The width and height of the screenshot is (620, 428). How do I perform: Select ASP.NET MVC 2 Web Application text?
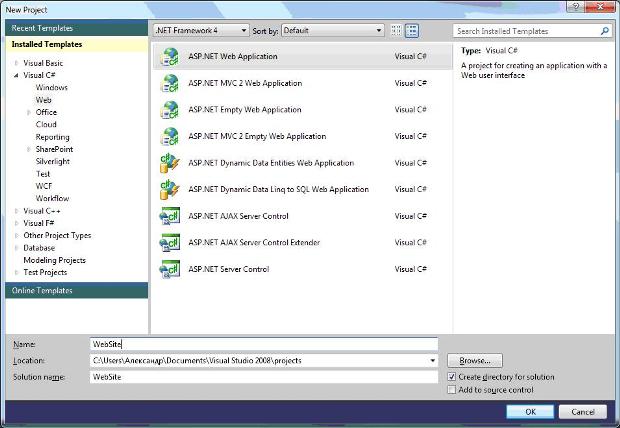[x=245, y=83]
